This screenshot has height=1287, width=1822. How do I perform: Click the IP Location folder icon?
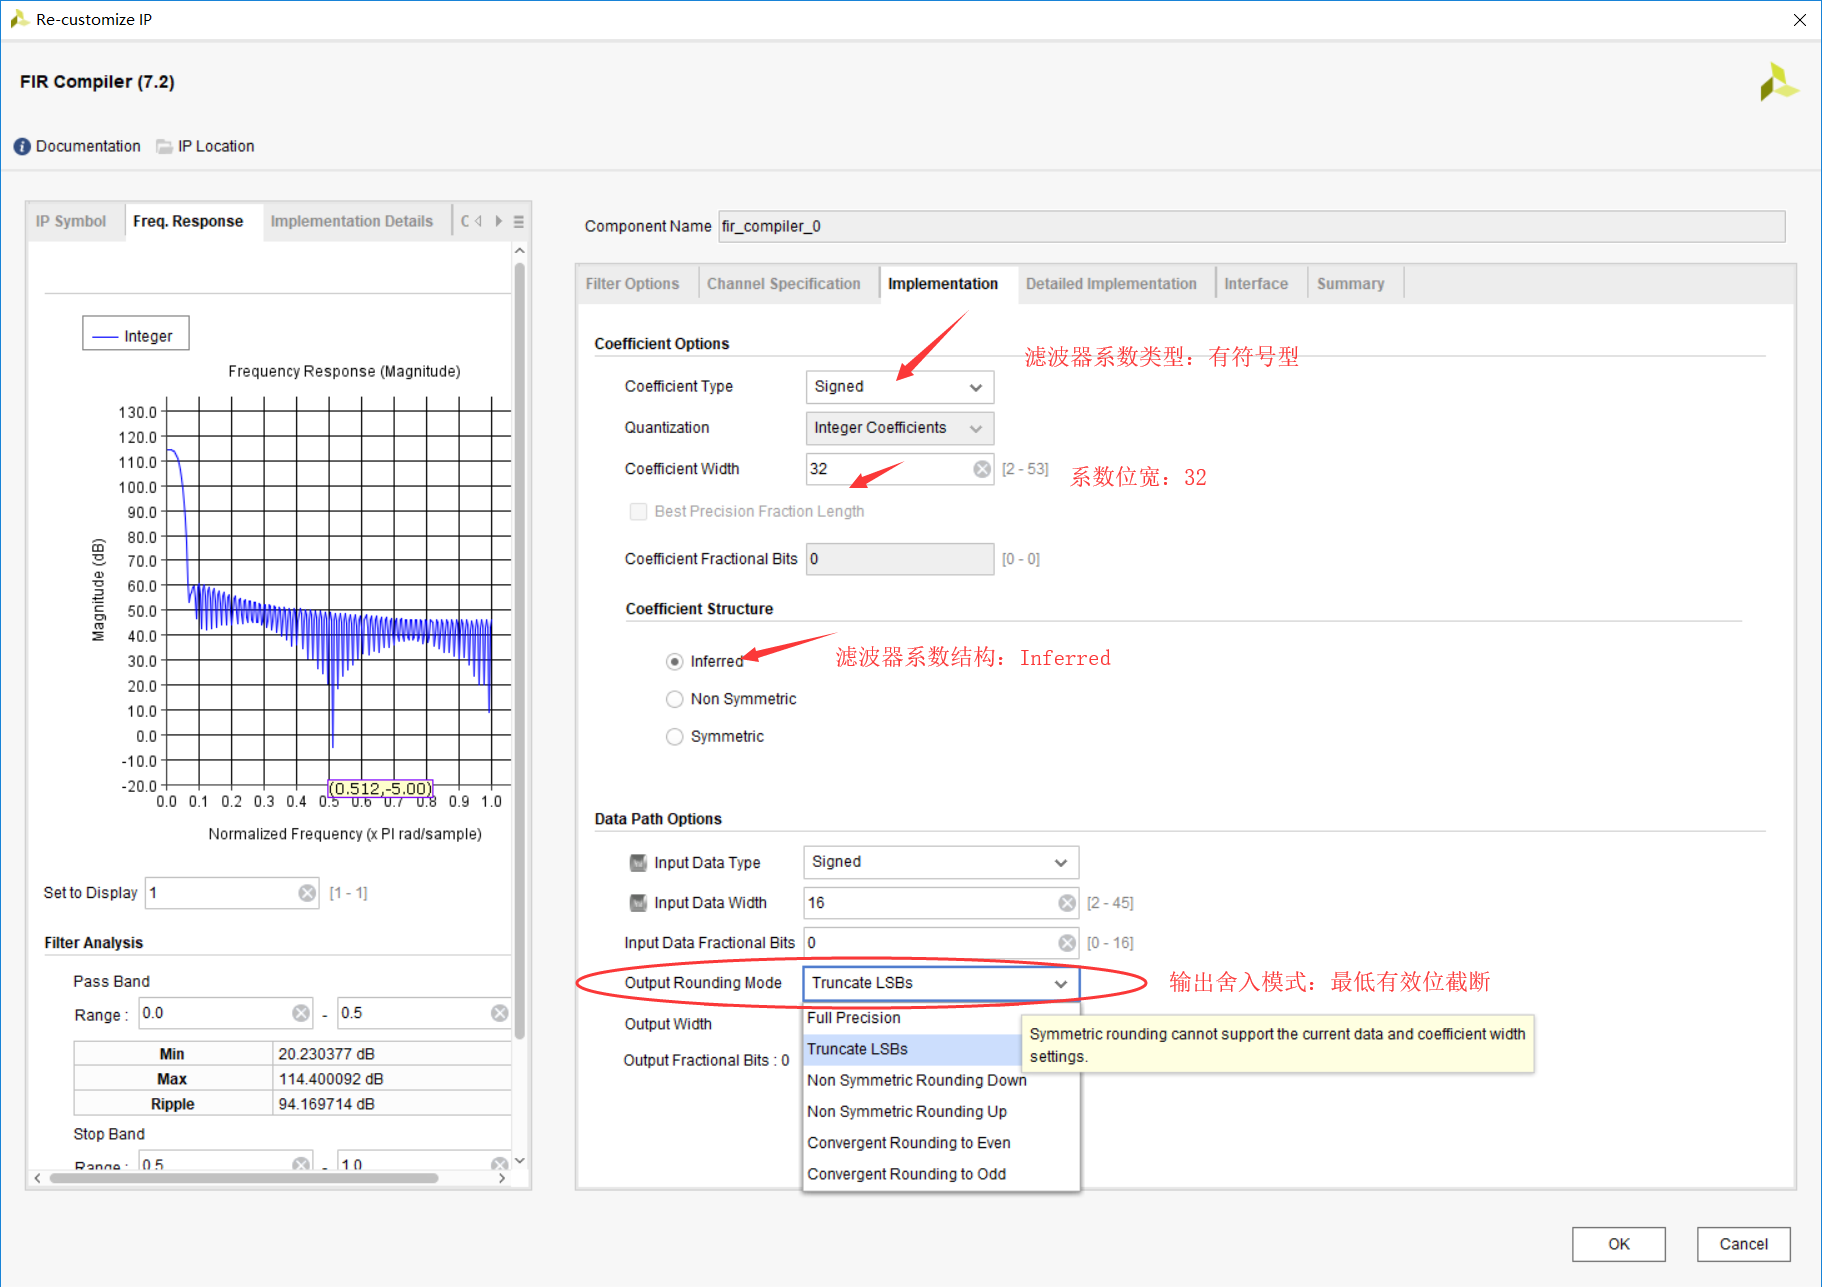tap(164, 146)
